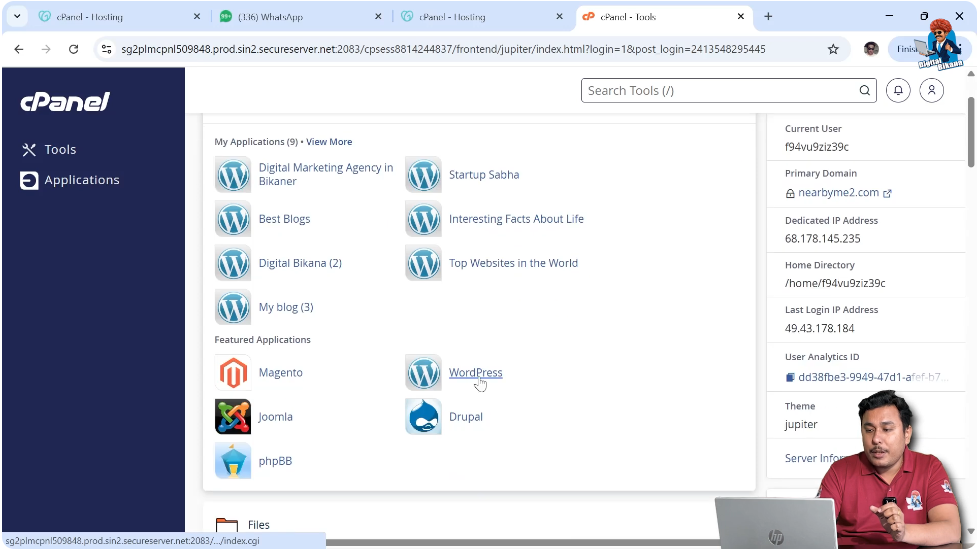Click the Top Websites in the World icon
Screen dimensions: 977x549
[x=423, y=263]
